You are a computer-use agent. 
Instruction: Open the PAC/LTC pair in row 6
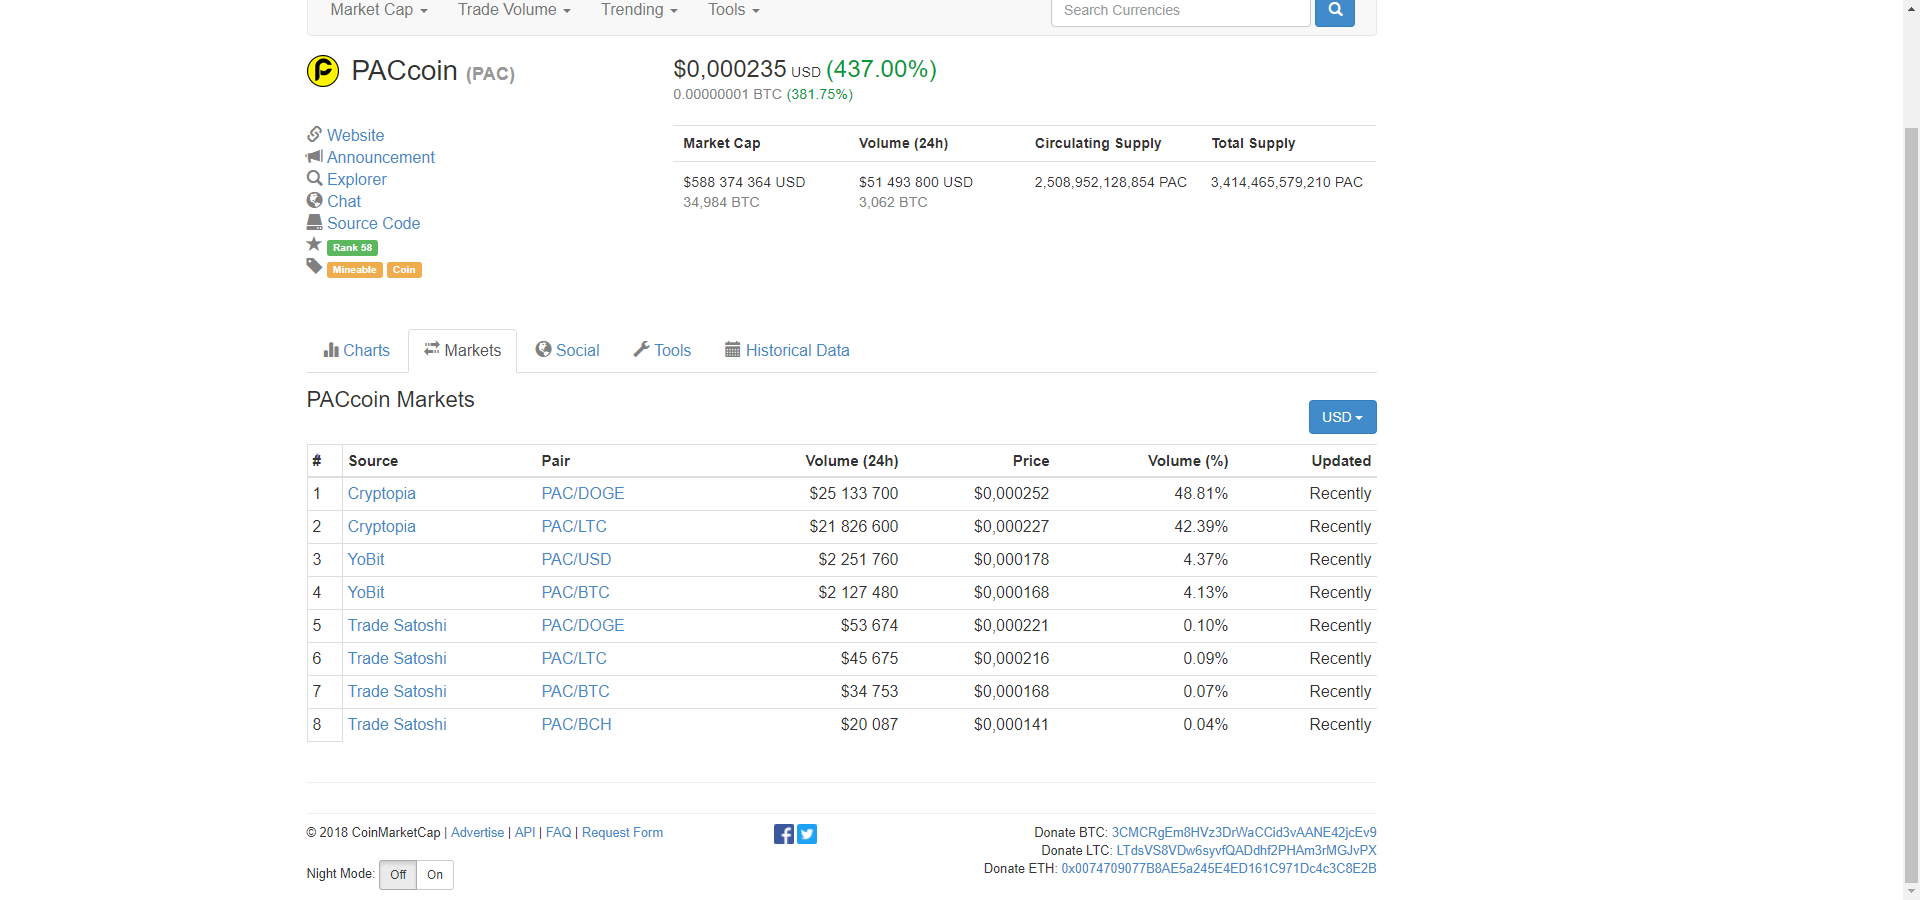[x=574, y=659]
